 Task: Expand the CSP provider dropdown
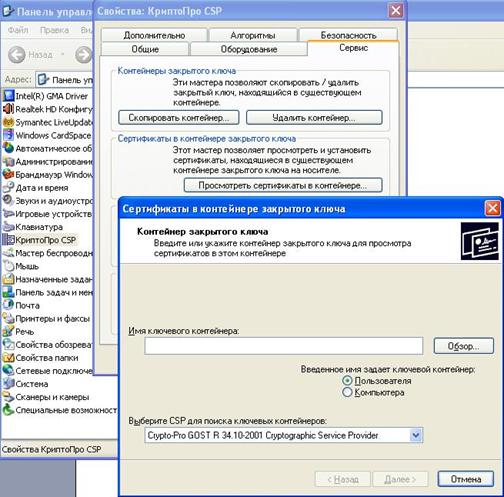point(415,435)
